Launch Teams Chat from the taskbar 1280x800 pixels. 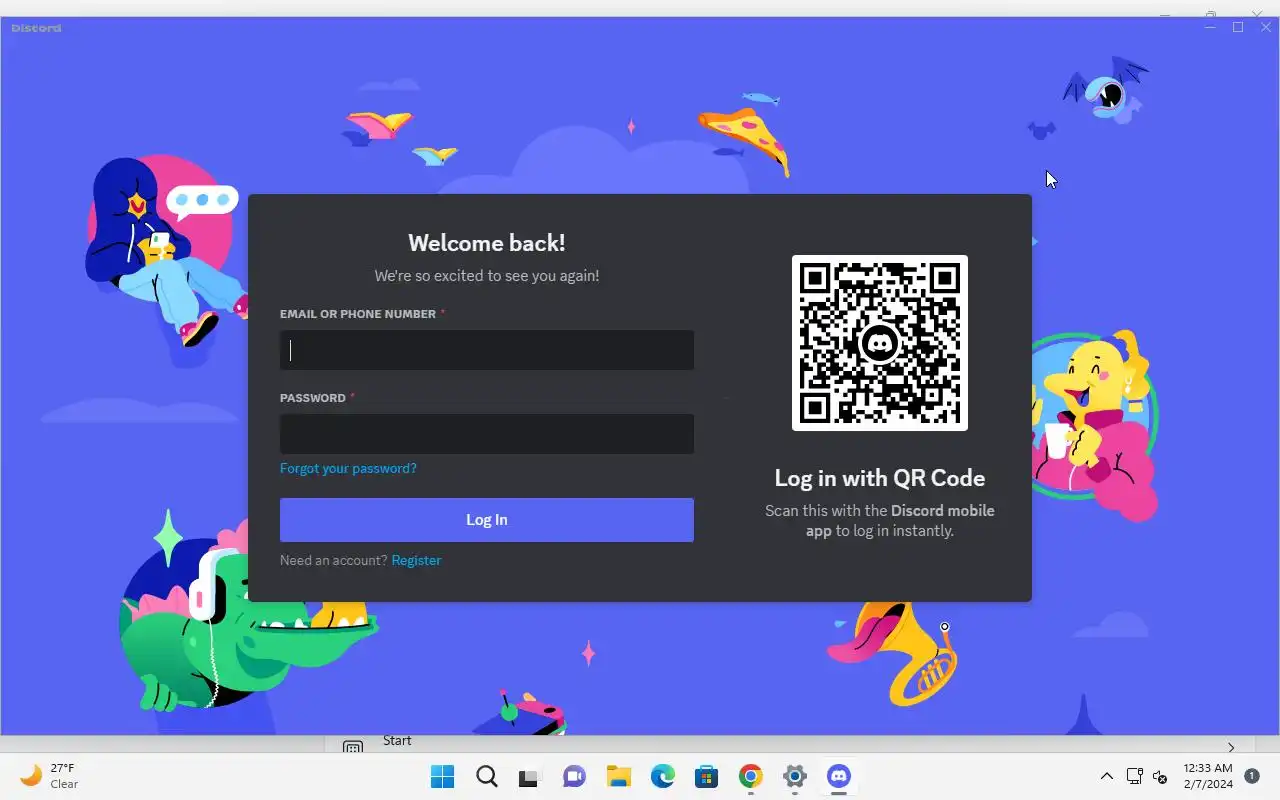click(574, 776)
